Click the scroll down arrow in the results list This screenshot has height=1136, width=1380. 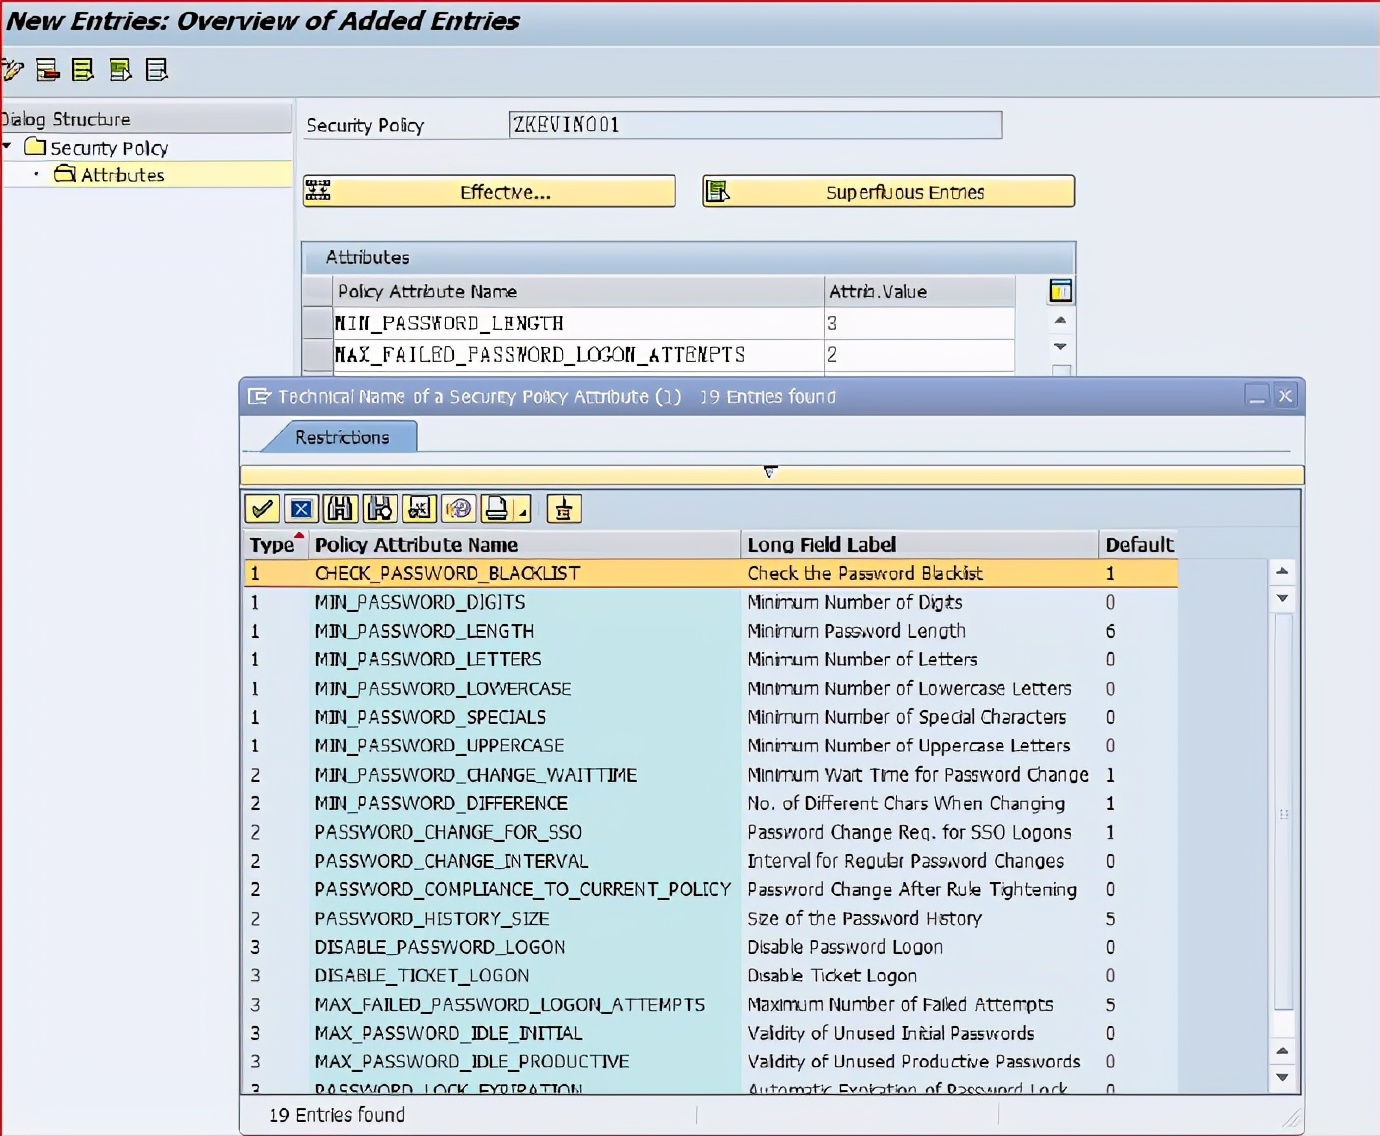(1282, 1077)
